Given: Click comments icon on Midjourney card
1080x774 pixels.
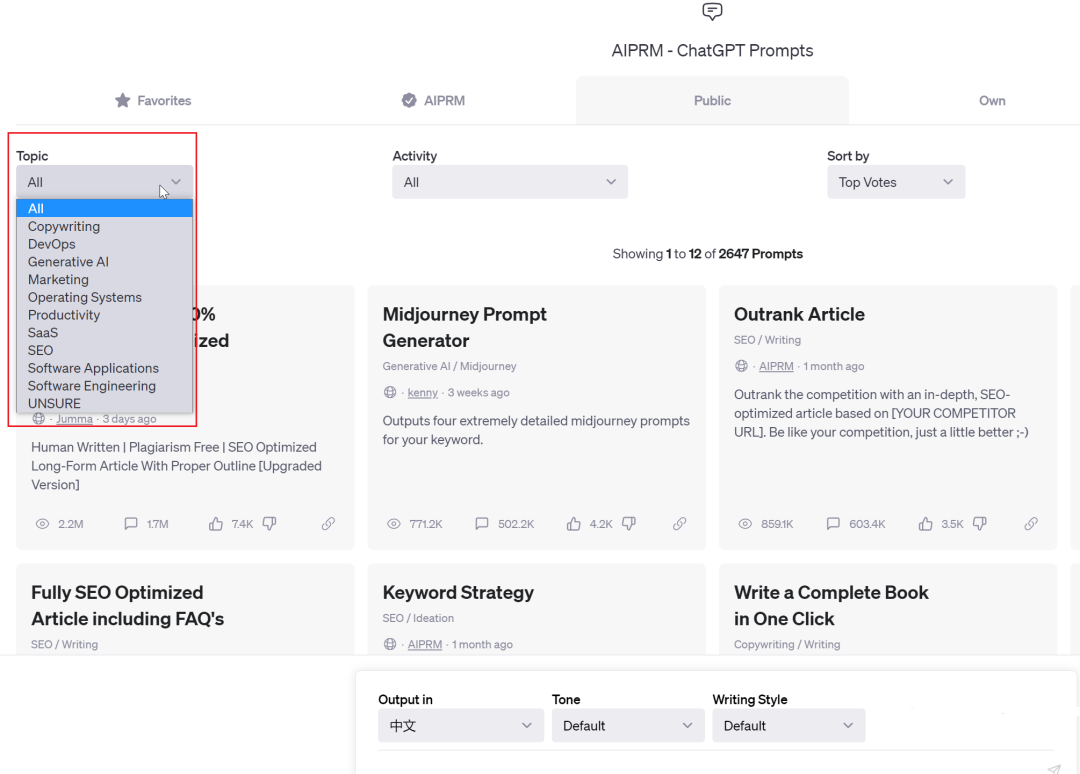Looking at the screenshot, I should tap(481, 524).
